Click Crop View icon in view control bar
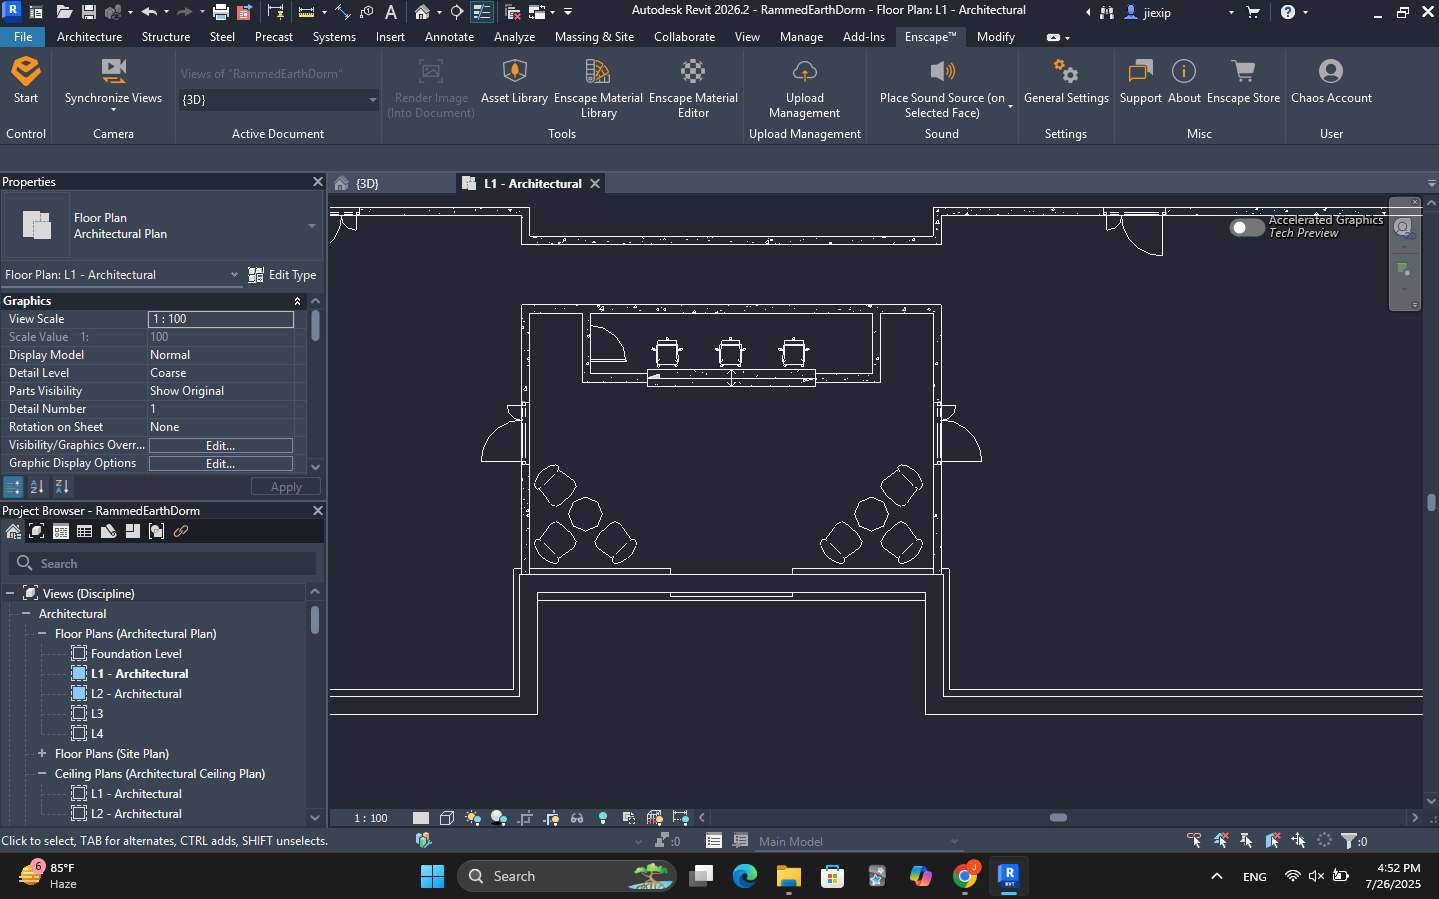 525,818
